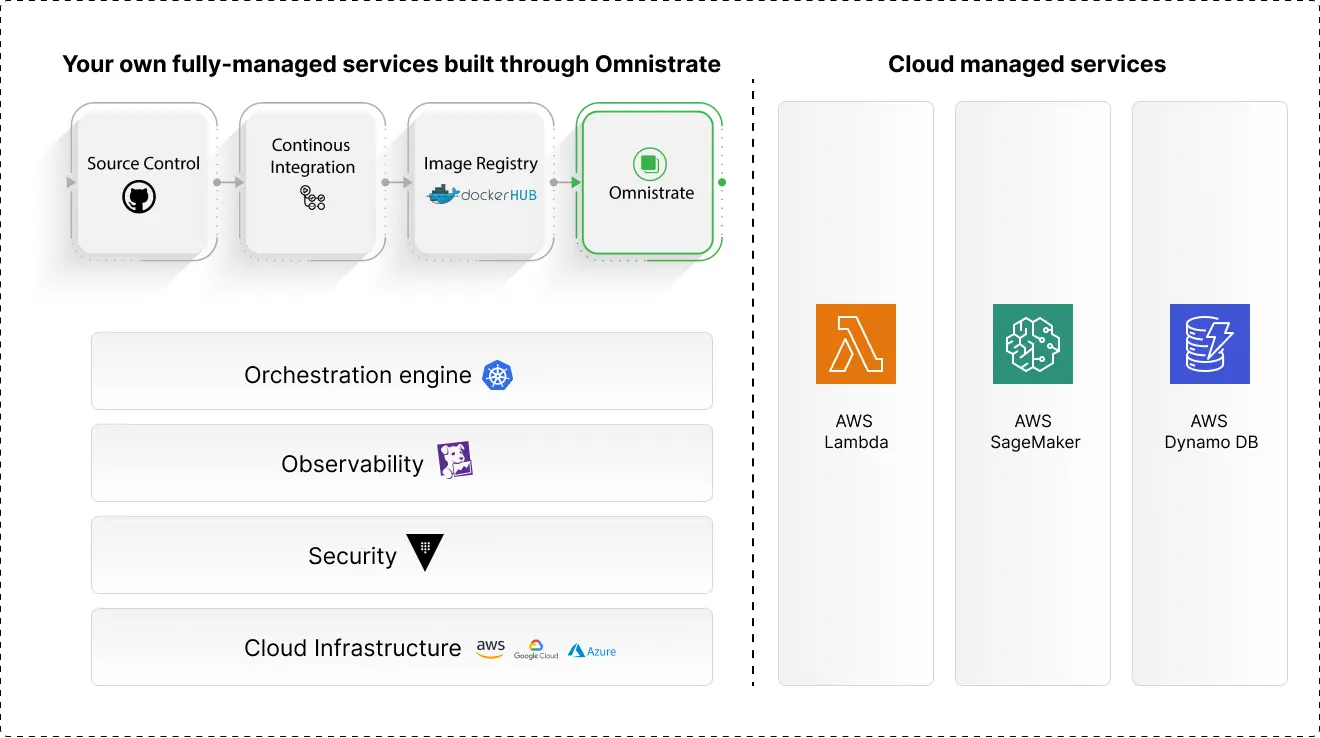Click the 'Omnistrate' text label
The image size is (1320, 738).
(x=651, y=193)
